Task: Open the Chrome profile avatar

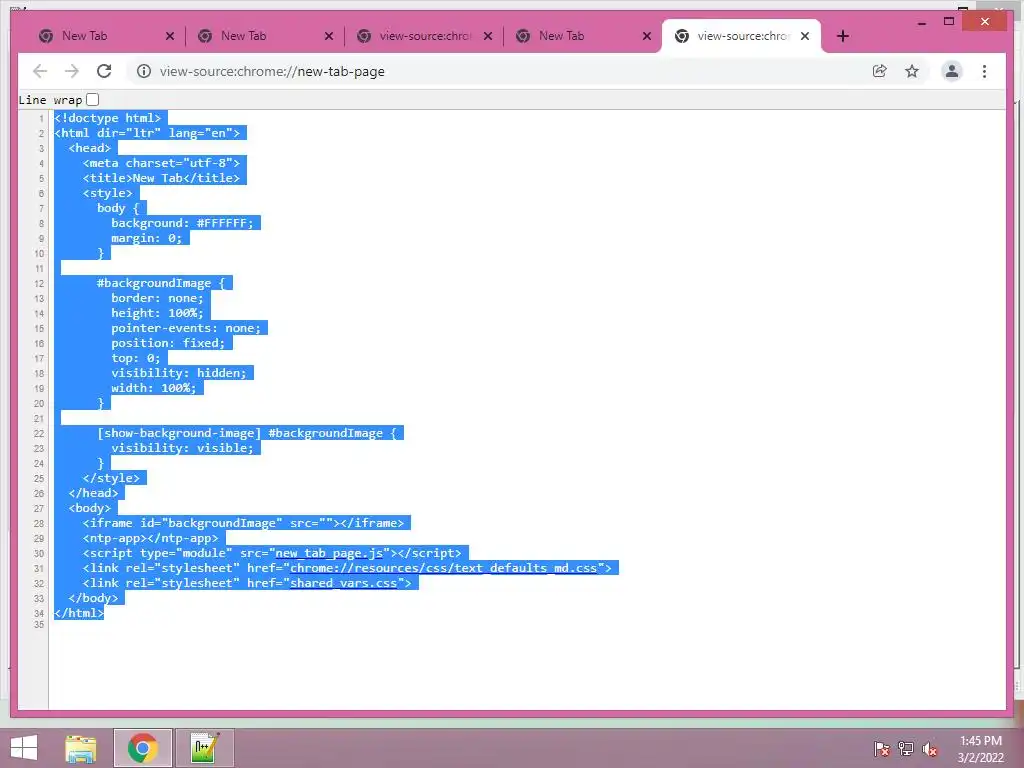Action: [952, 71]
